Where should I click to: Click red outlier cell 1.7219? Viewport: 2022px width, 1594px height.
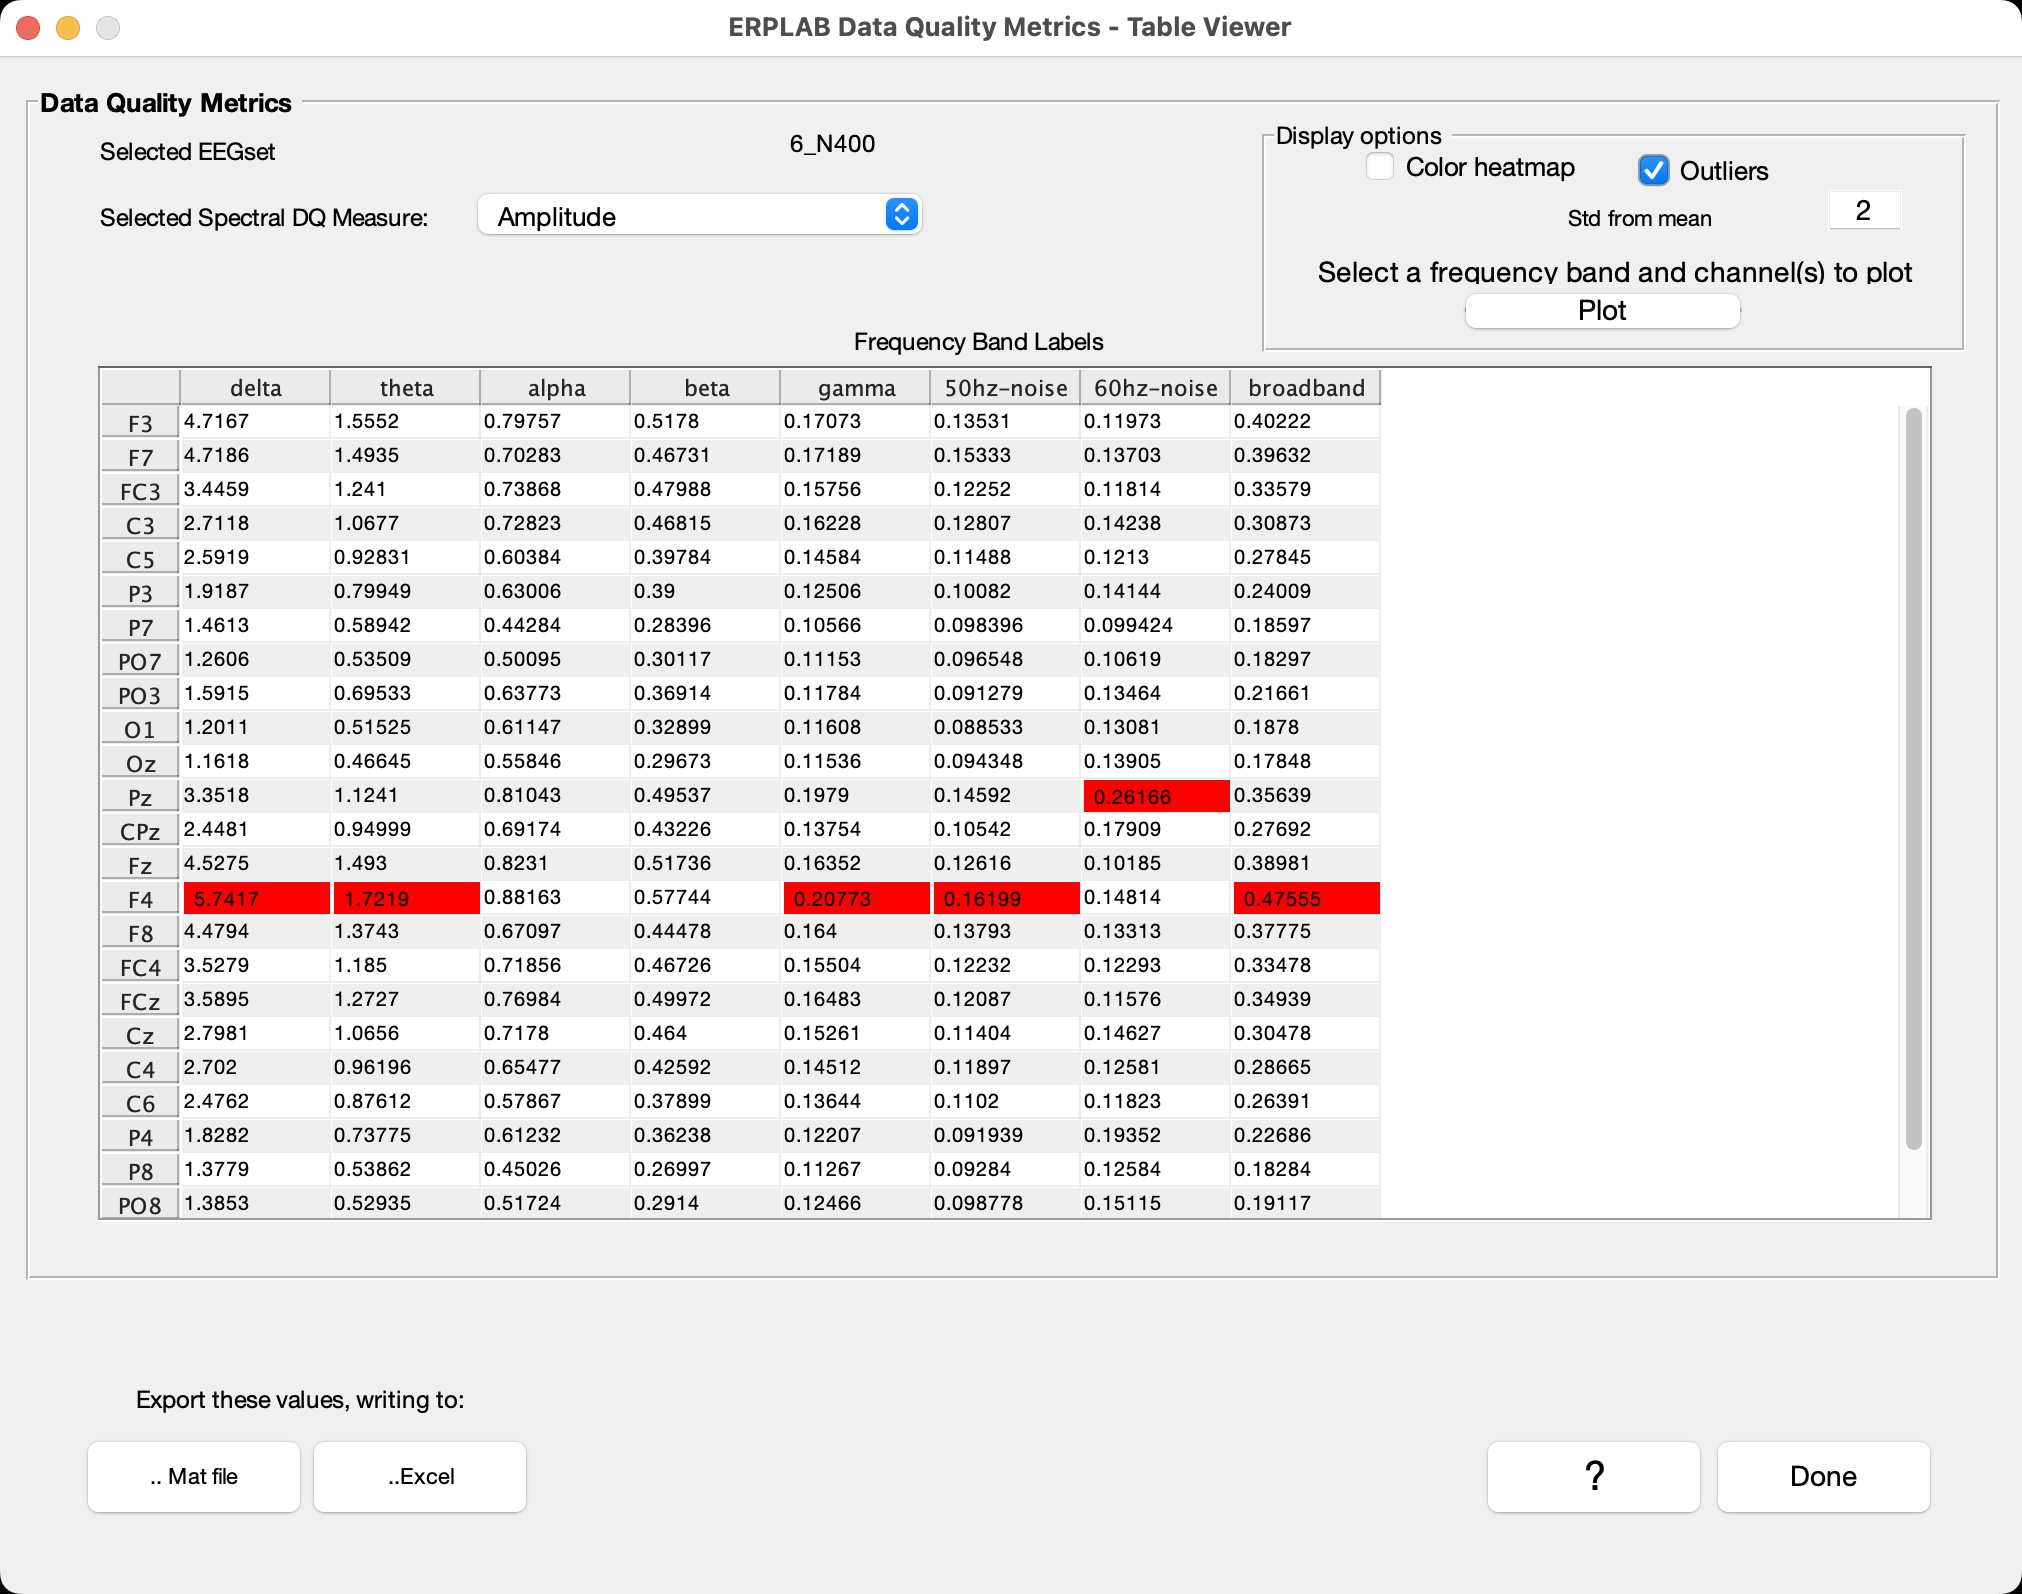(406, 898)
